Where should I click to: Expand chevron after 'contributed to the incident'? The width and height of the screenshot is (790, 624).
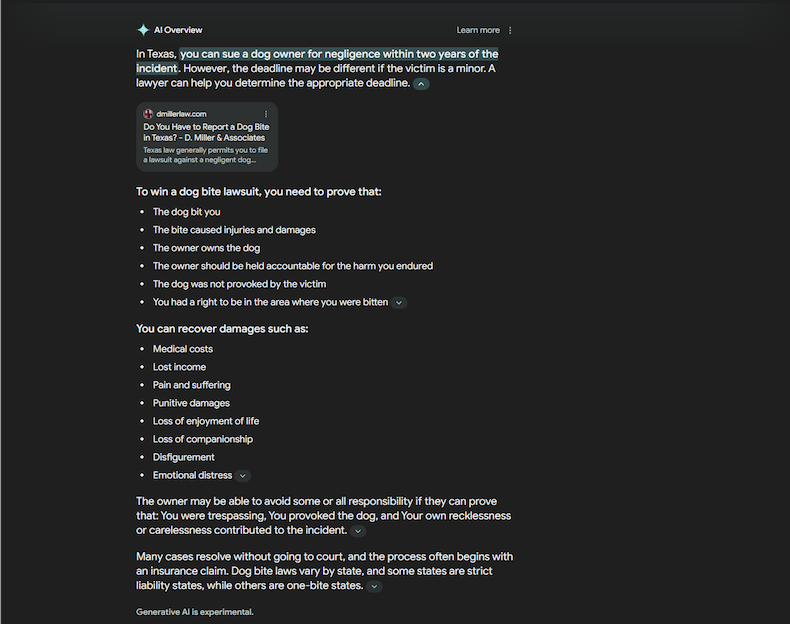[358, 531]
